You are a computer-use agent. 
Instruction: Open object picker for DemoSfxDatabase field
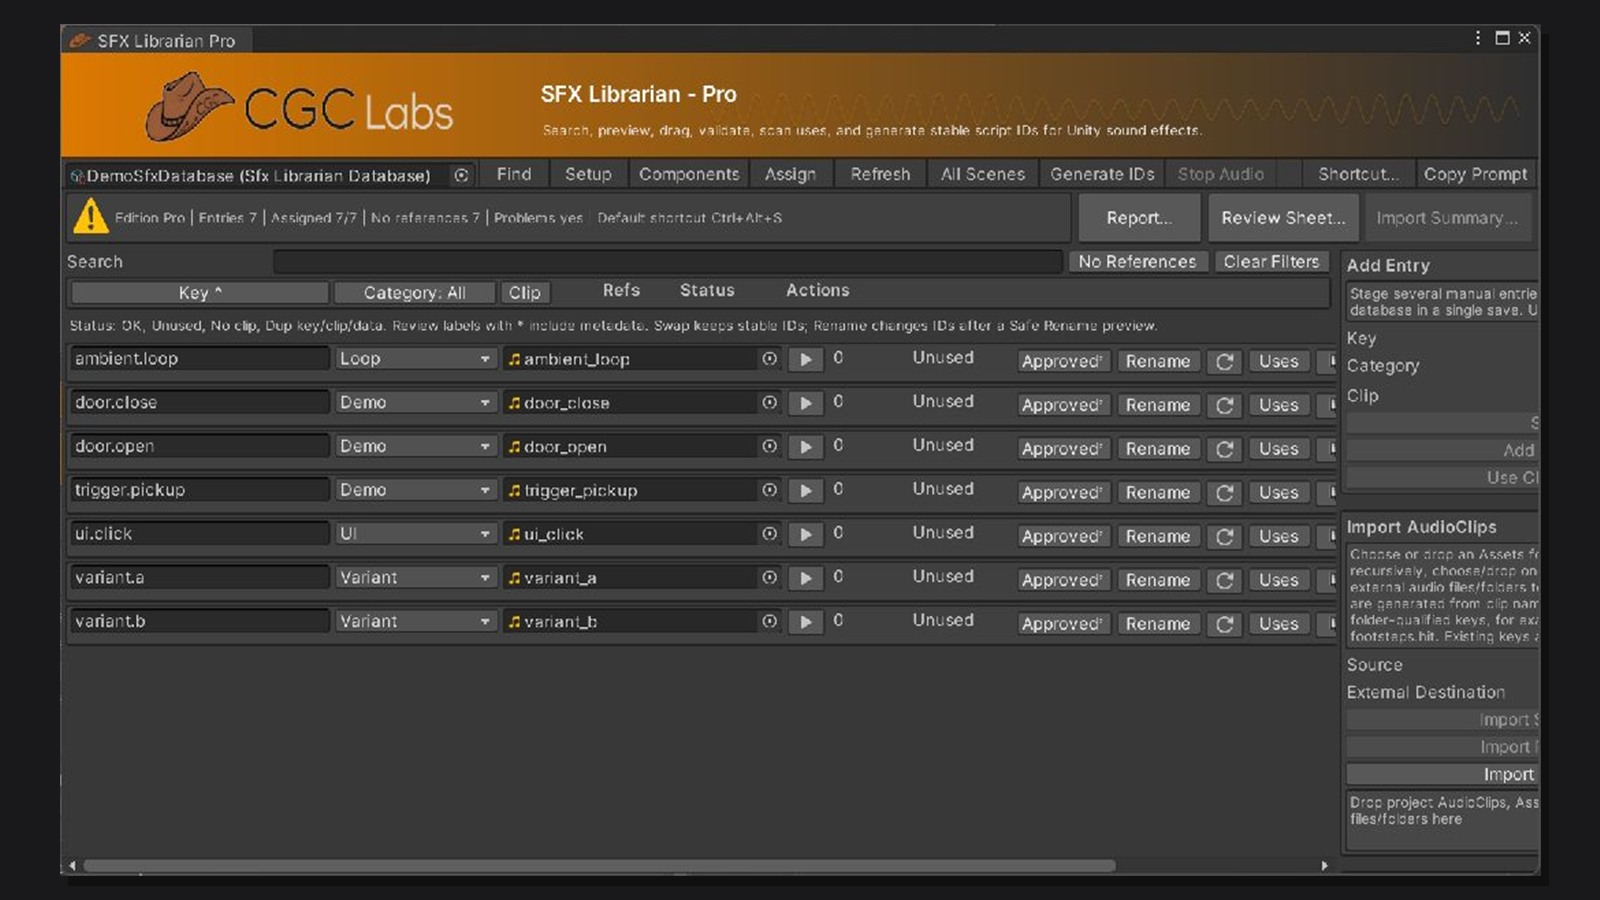[x=461, y=175]
